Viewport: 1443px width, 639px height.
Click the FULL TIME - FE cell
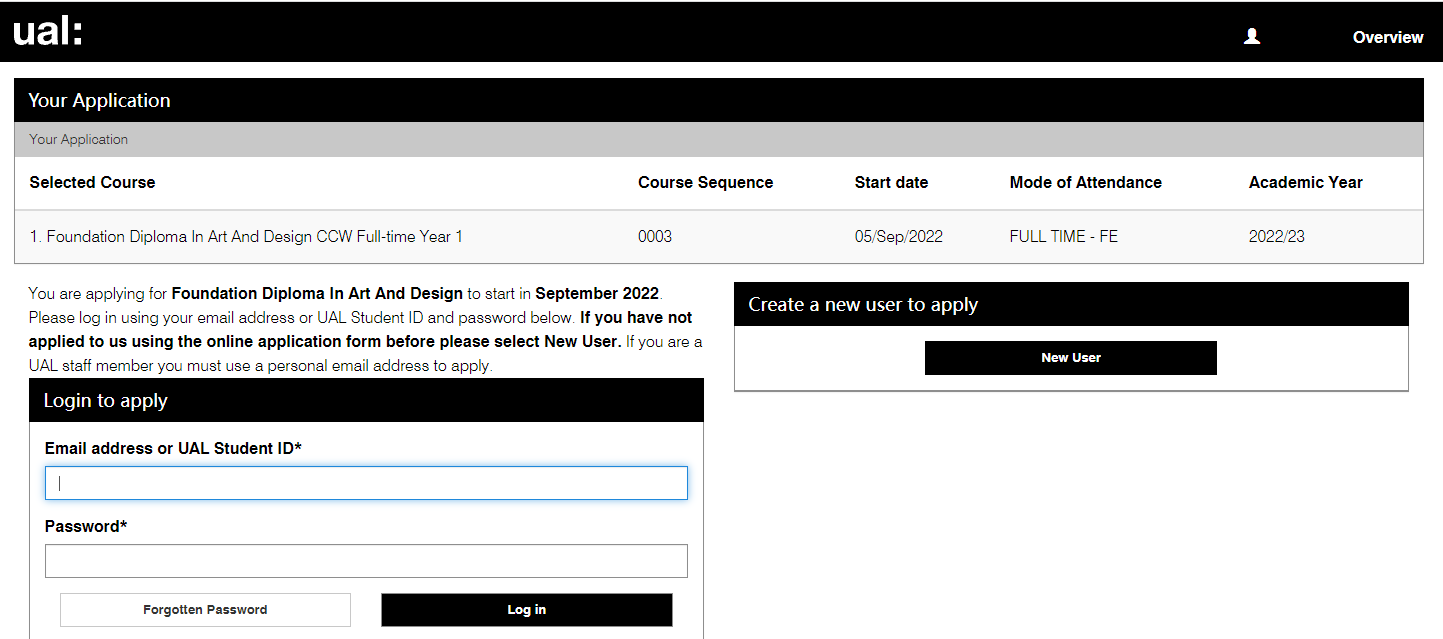(x=1063, y=237)
